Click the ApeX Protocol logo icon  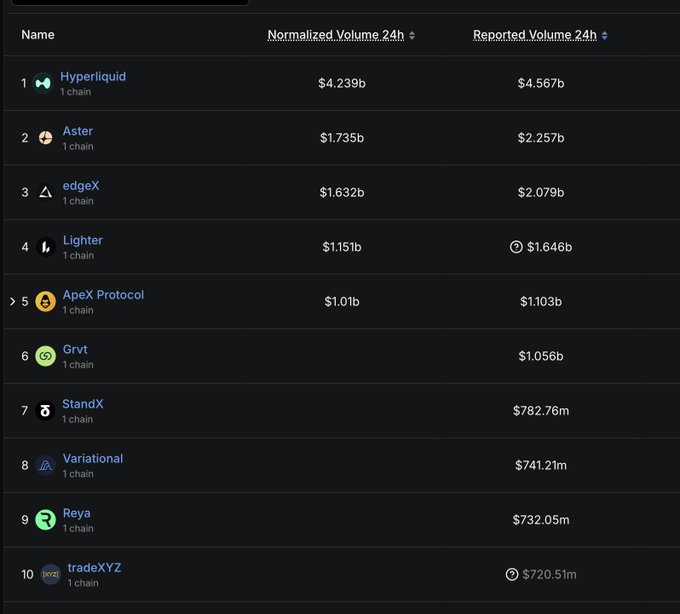[x=45, y=301]
